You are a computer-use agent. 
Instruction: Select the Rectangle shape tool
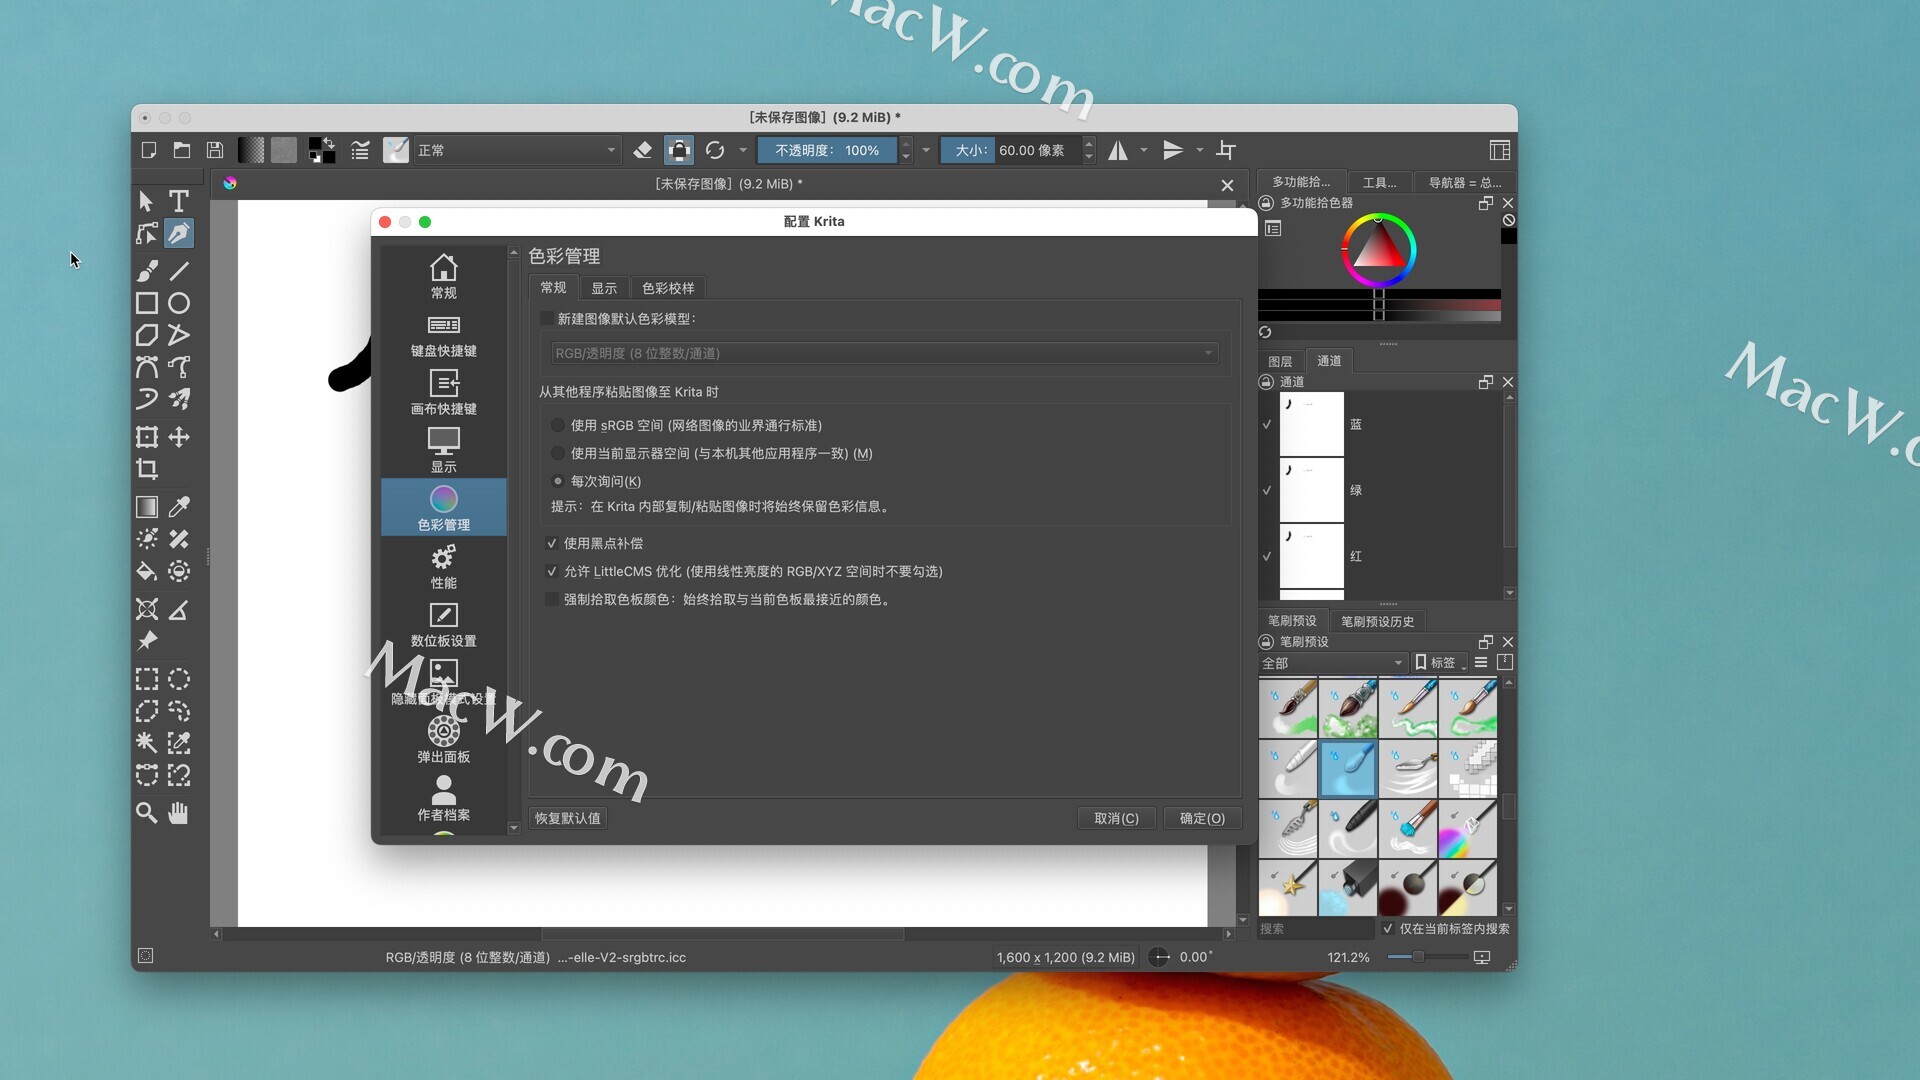147,303
